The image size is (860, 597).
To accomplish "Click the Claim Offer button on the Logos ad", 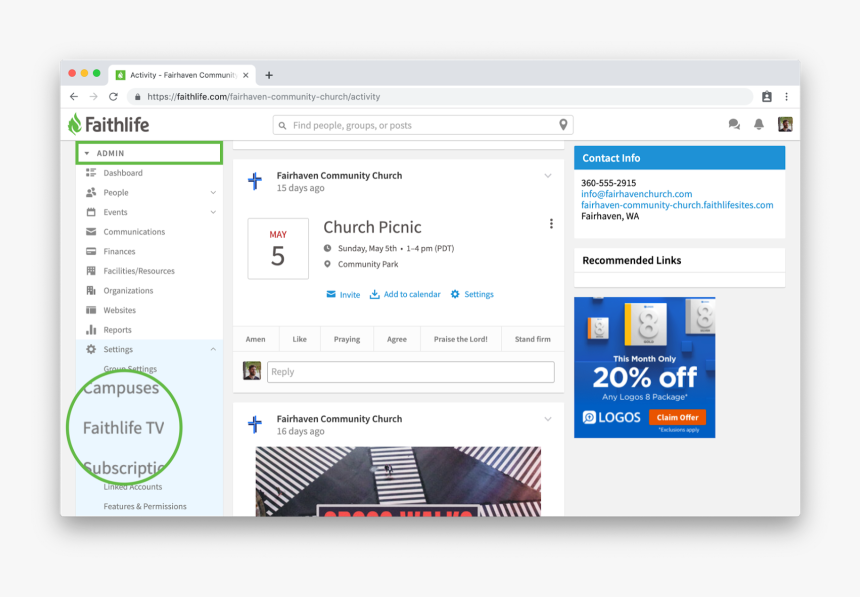I will pyautogui.click(x=677, y=418).
